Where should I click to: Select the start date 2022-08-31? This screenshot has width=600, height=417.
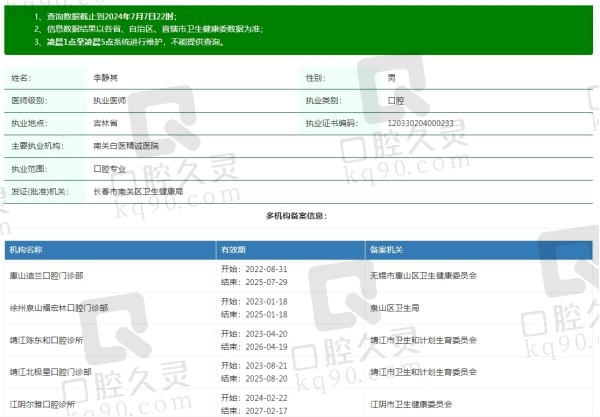point(266,269)
